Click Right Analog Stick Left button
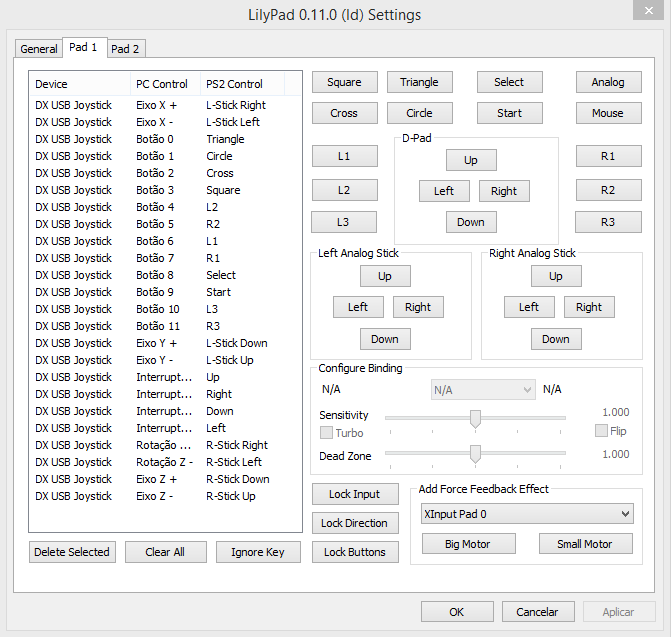671x637 pixels. 529,307
